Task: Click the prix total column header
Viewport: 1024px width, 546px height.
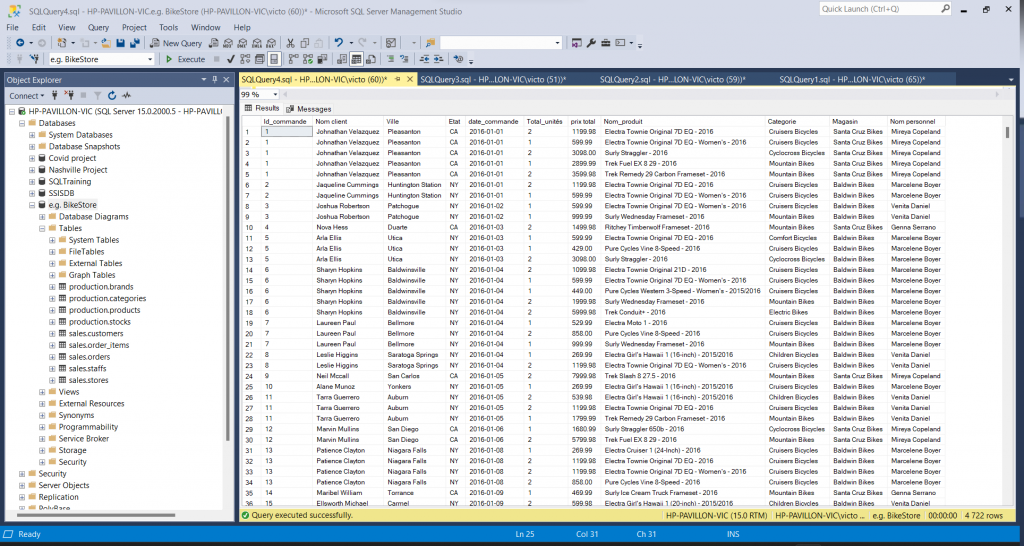Action: click(583, 121)
